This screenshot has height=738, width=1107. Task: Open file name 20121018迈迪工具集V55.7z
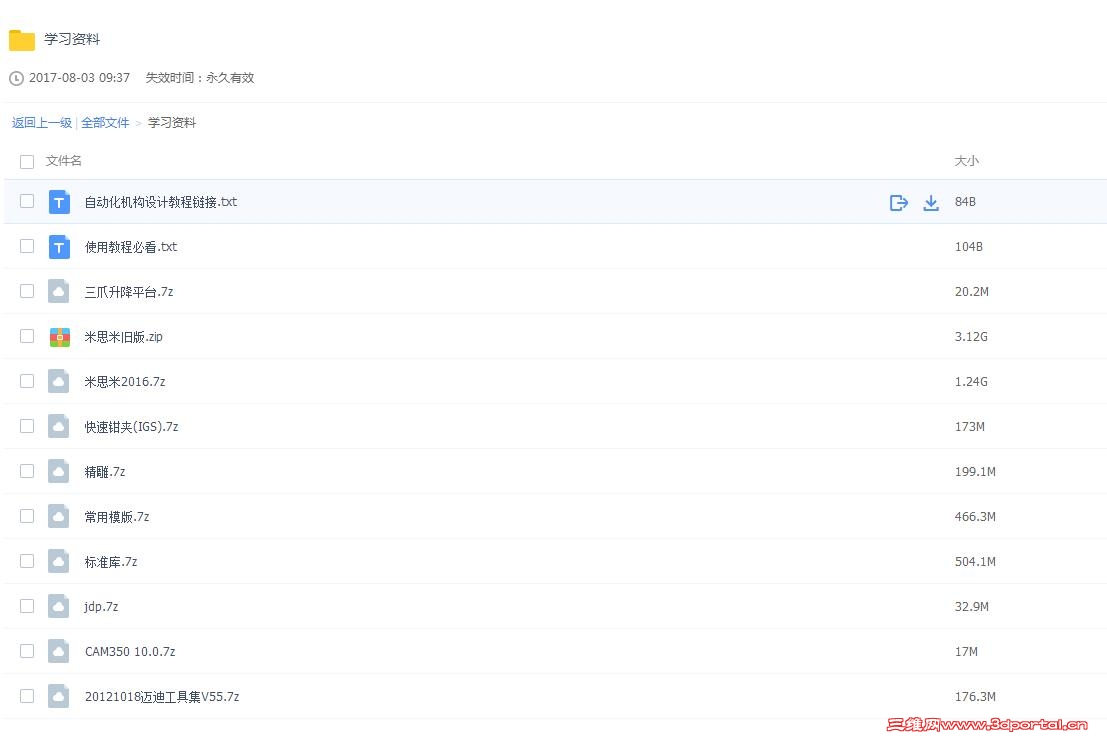(x=162, y=697)
